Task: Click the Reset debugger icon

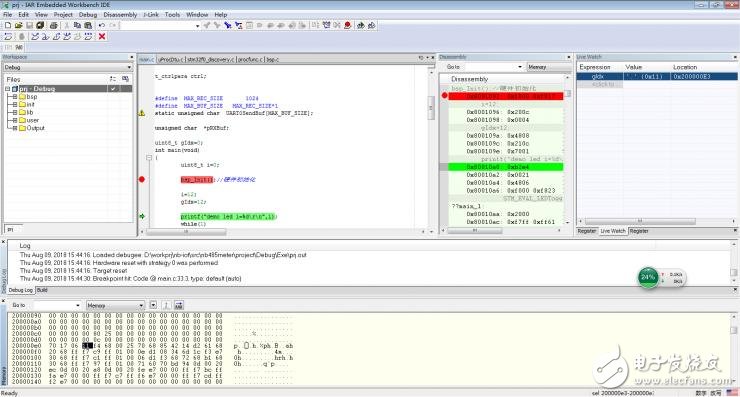Action: point(8,36)
